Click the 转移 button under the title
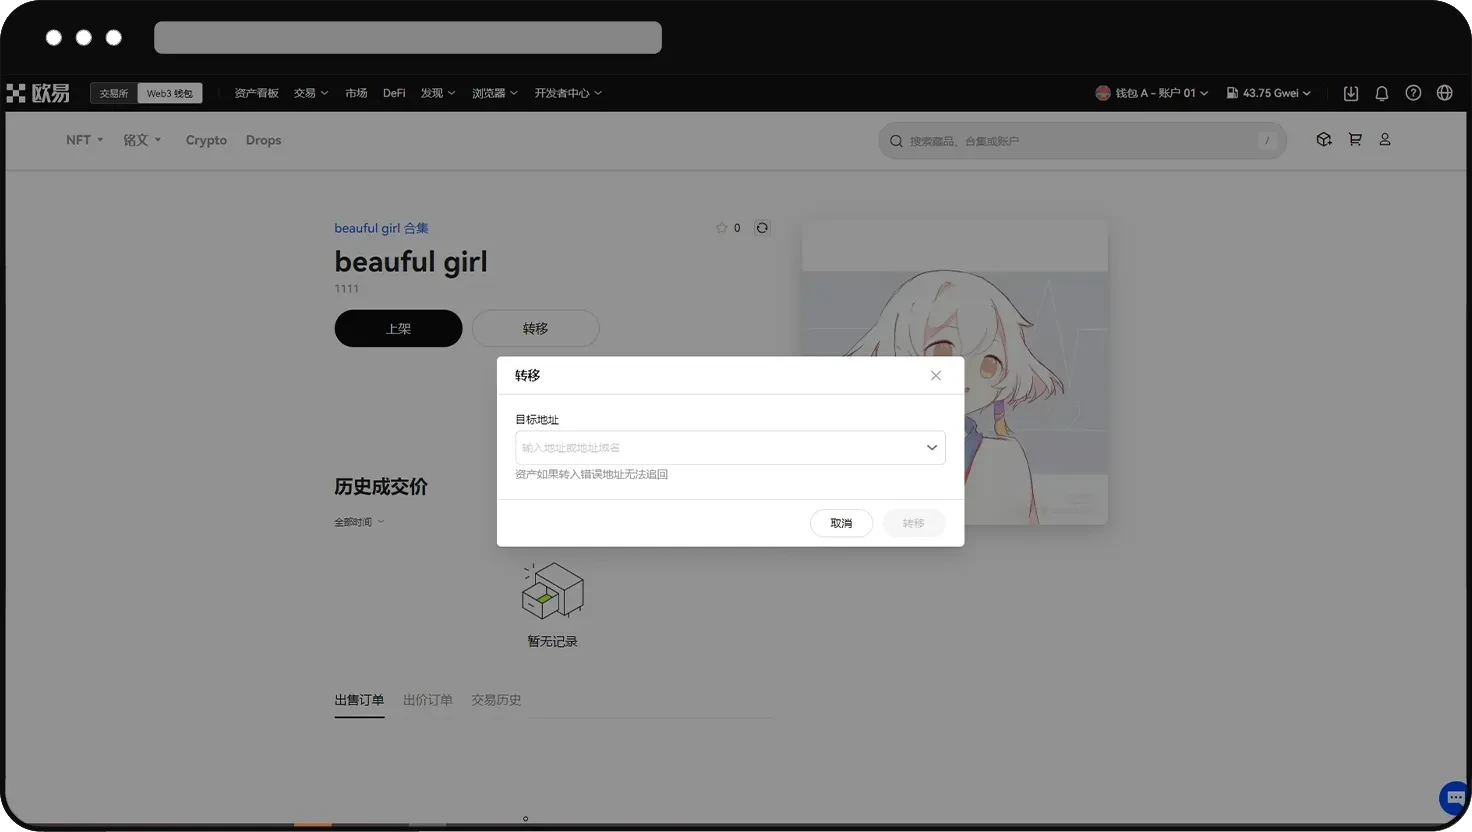 pyautogui.click(x=535, y=328)
